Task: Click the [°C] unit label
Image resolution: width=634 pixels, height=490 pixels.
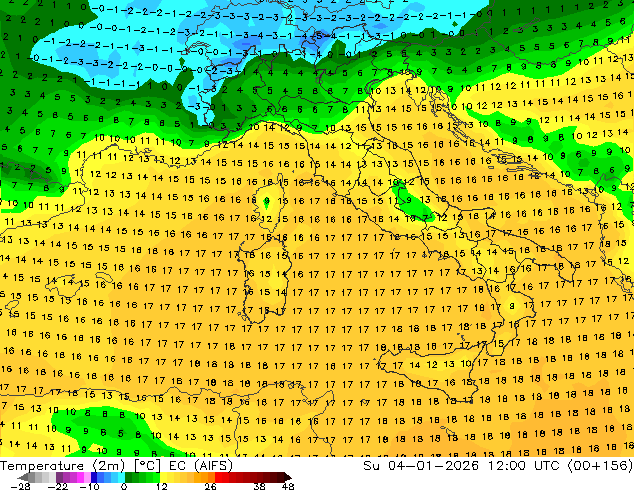Action: 147,466
